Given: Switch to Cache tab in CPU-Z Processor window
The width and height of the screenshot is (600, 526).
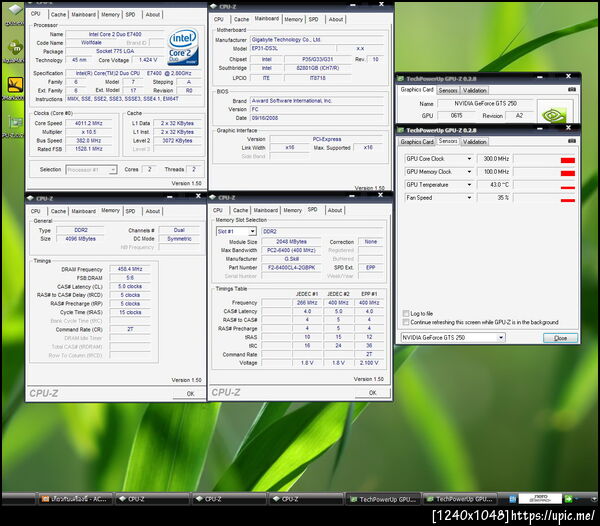Looking at the screenshot, I should click(x=58, y=15).
